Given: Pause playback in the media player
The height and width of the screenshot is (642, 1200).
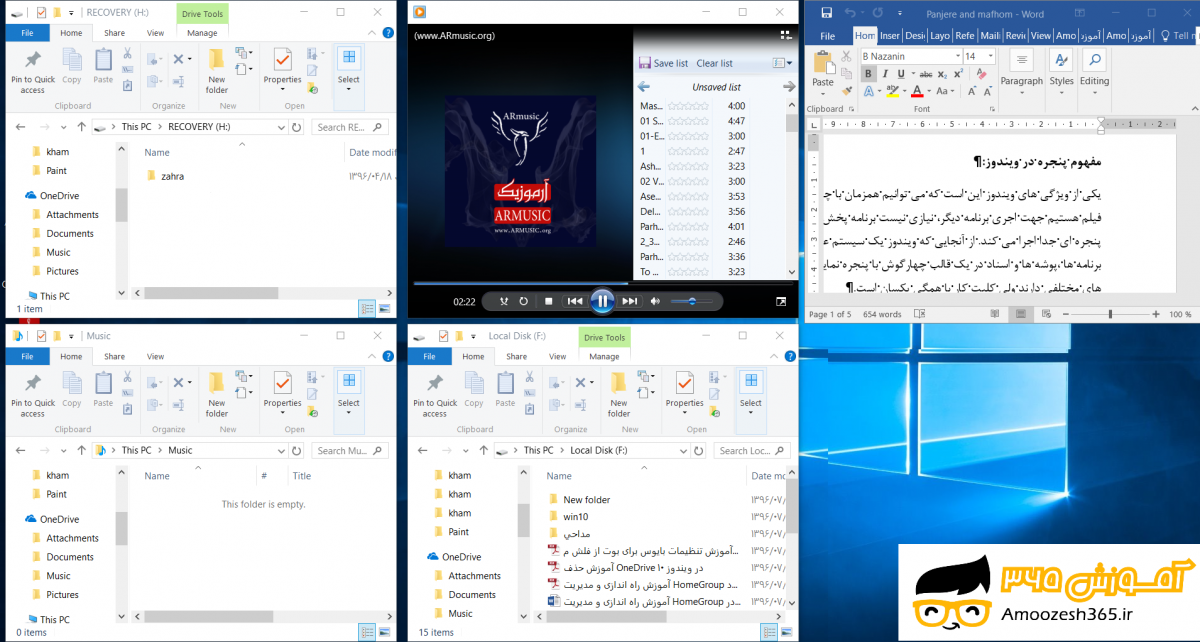Looking at the screenshot, I should click(x=602, y=301).
